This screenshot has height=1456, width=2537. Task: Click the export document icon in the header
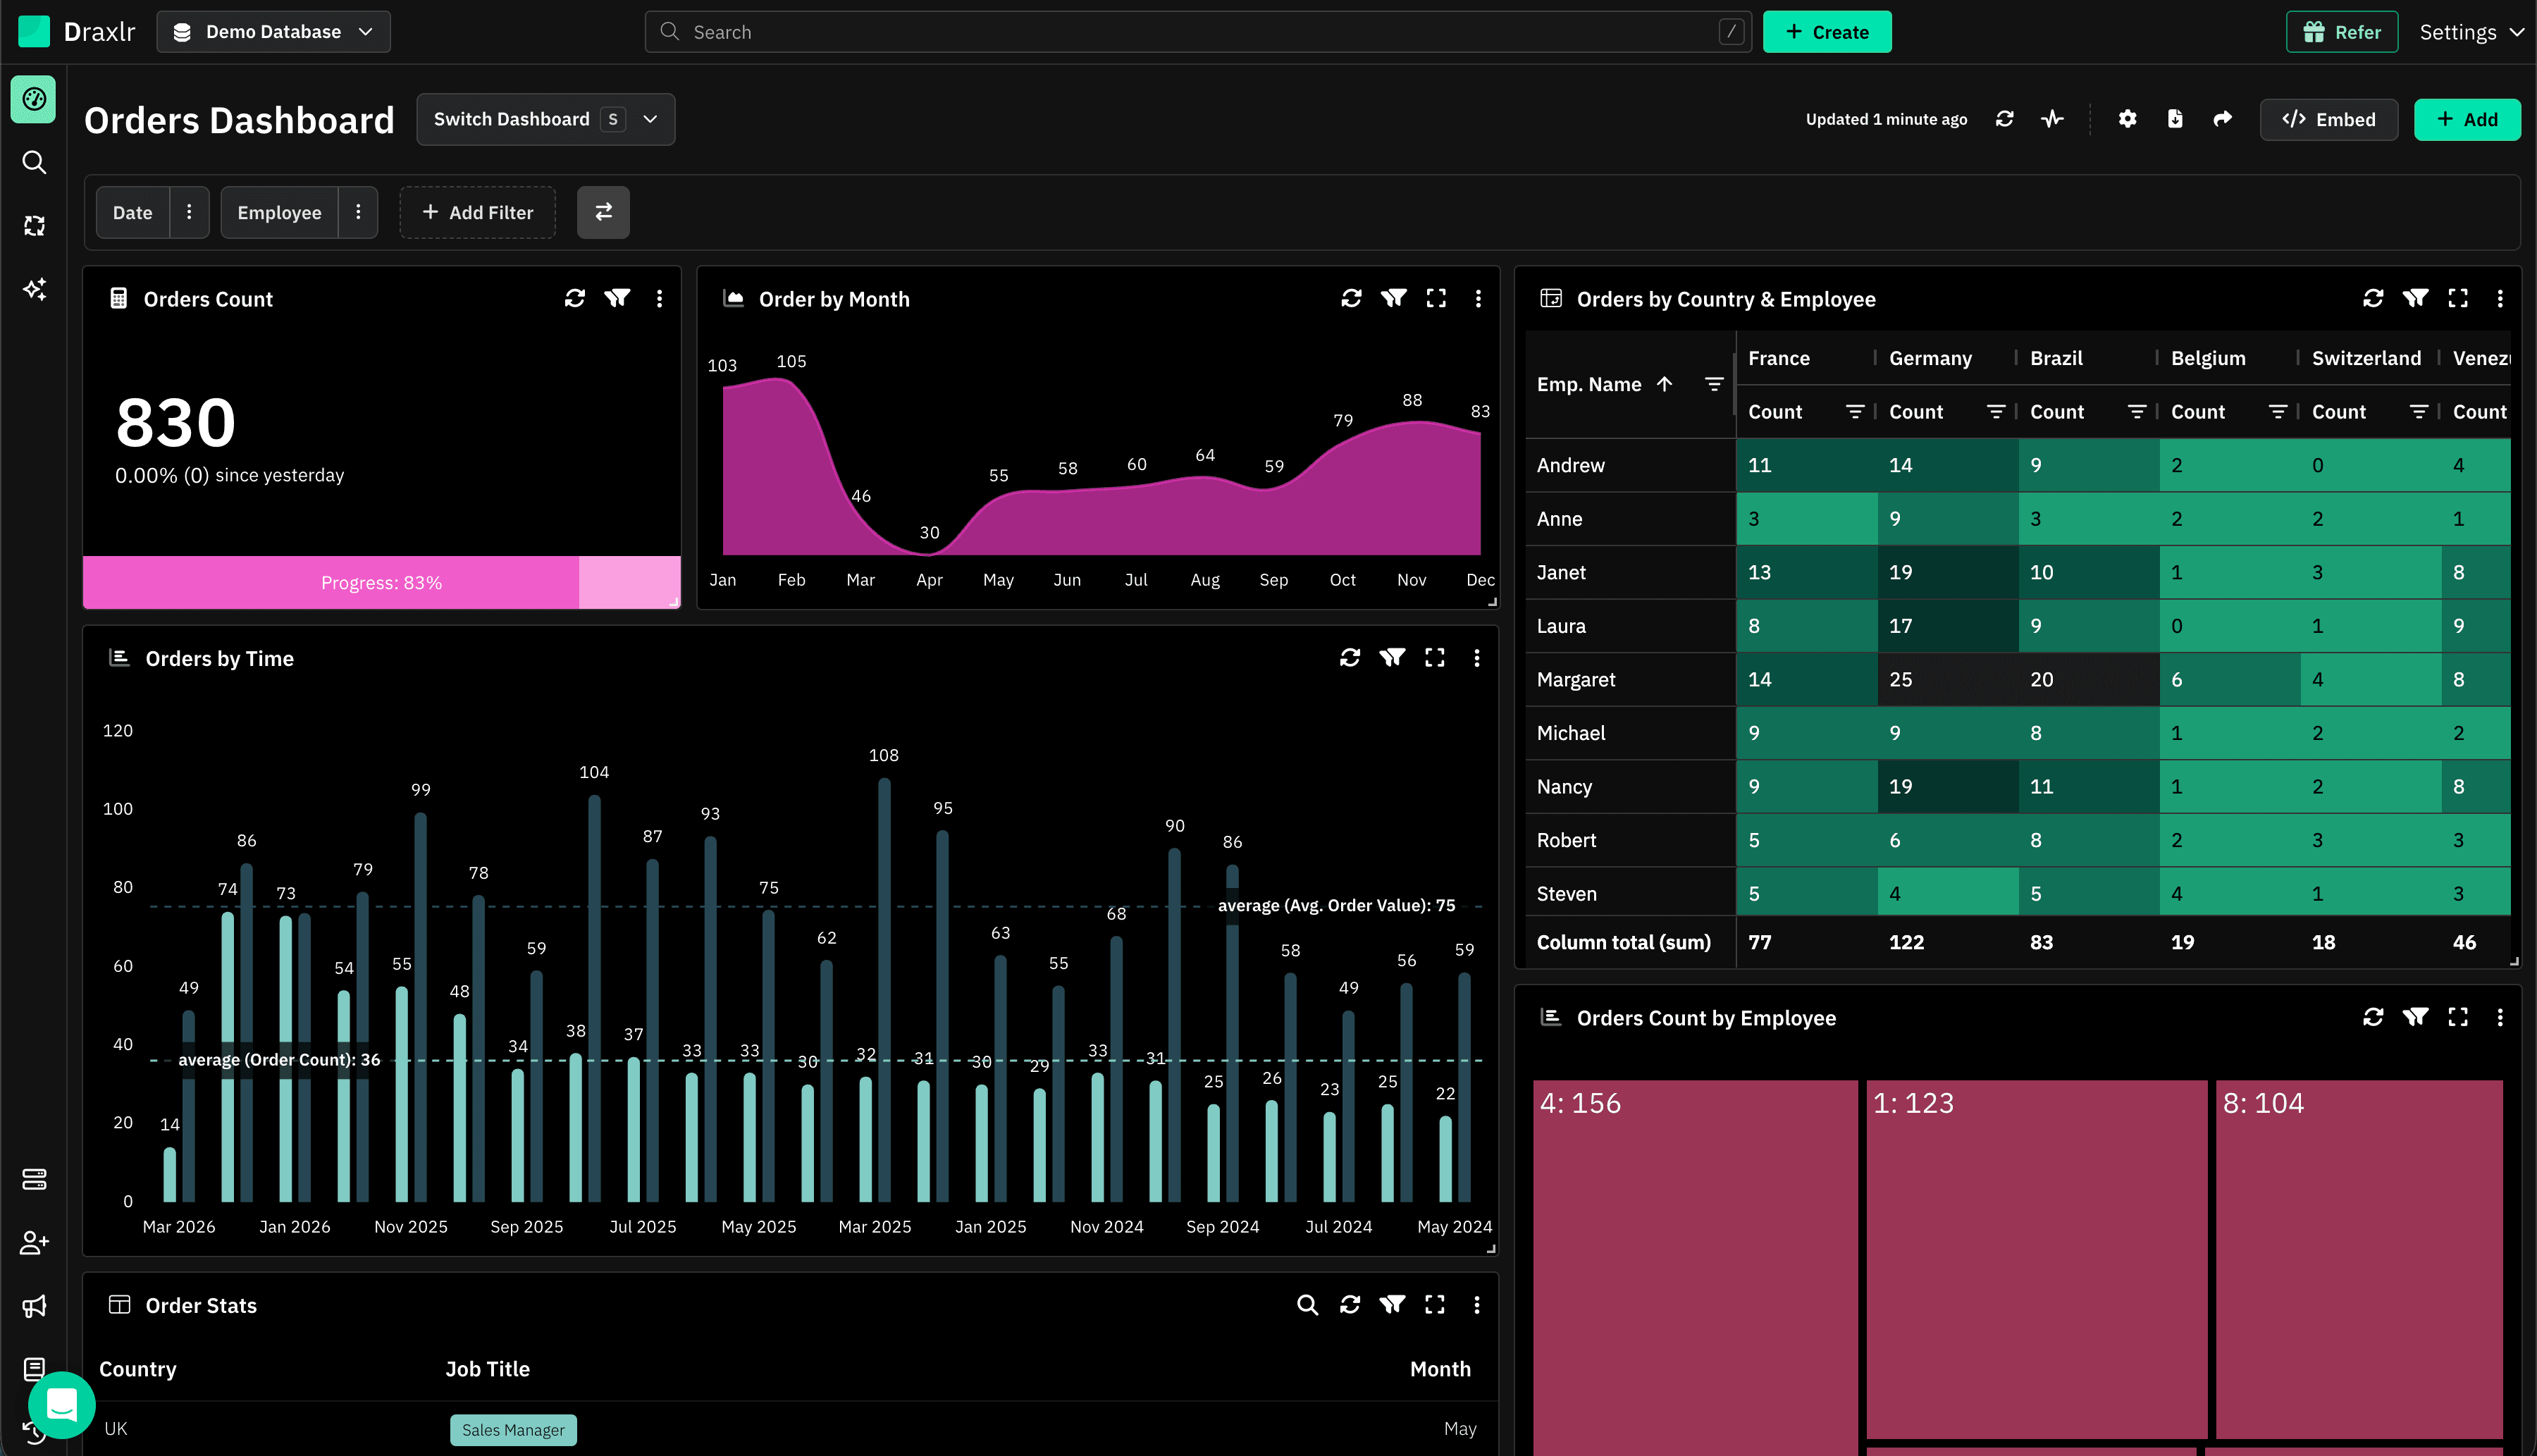2175,119
